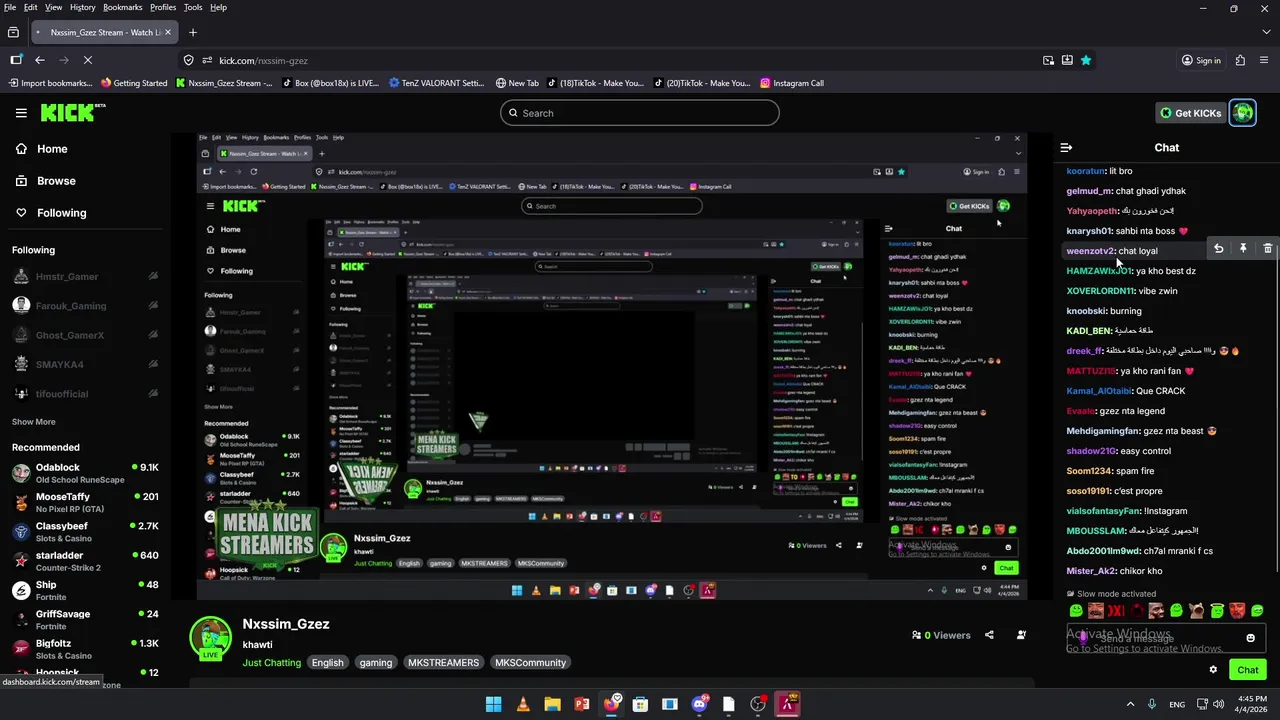Open GriffSavage recommended channel
This screenshot has height=720, width=1280.
(x=85, y=619)
